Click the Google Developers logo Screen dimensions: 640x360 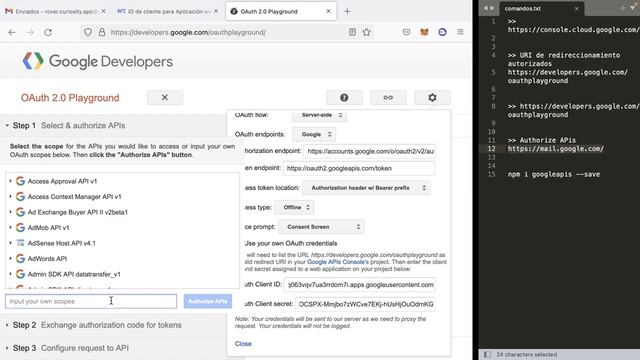(98, 62)
